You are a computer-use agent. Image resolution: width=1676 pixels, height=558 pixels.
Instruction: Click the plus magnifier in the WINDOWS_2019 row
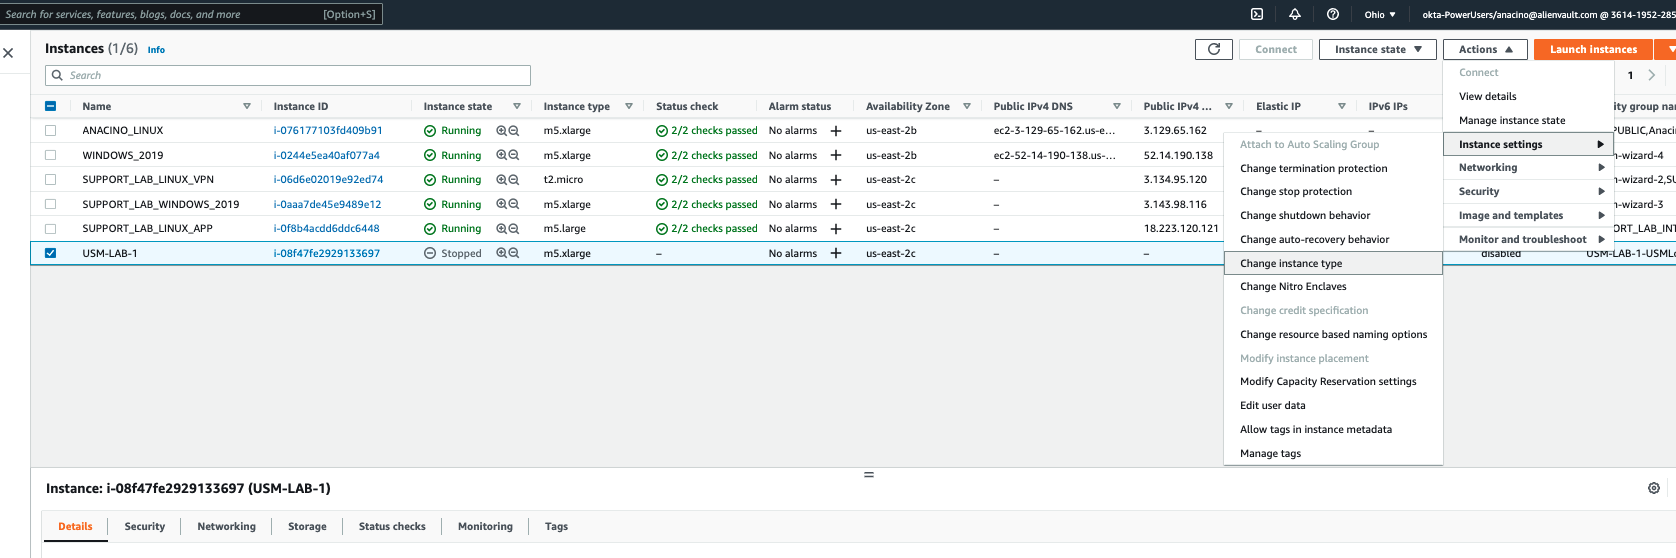click(502, 155)
